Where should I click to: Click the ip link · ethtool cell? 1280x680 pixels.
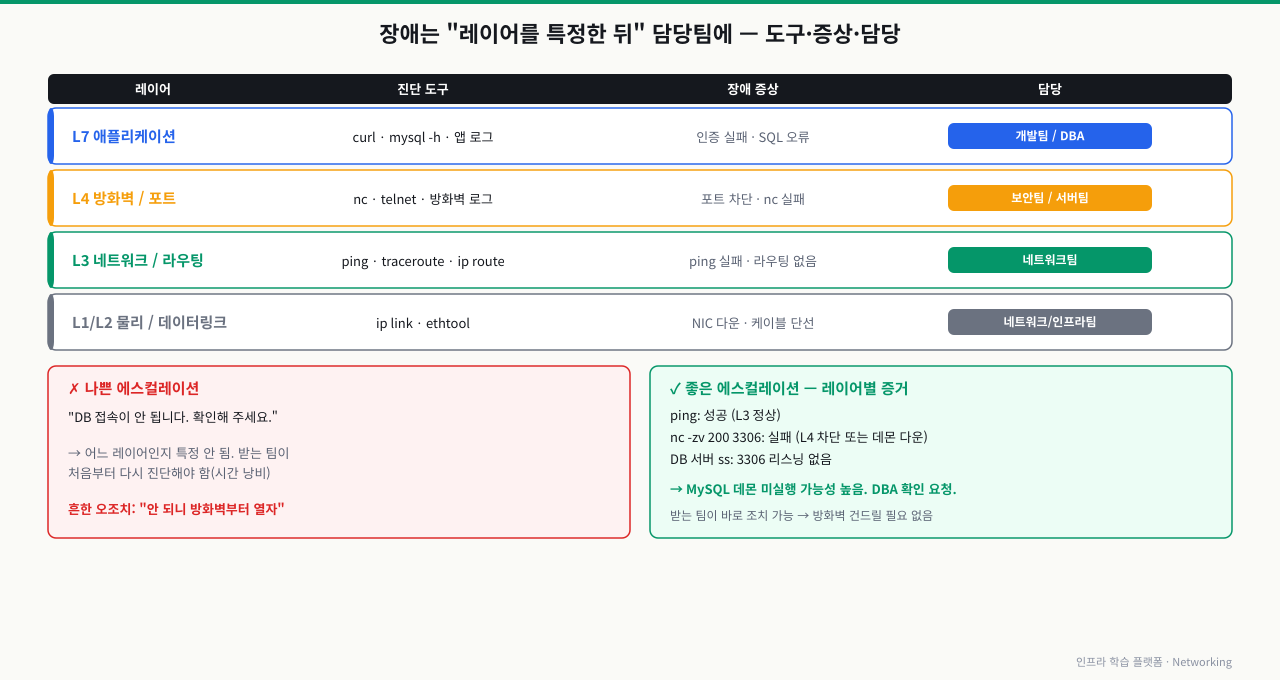(x=423, y=323)
